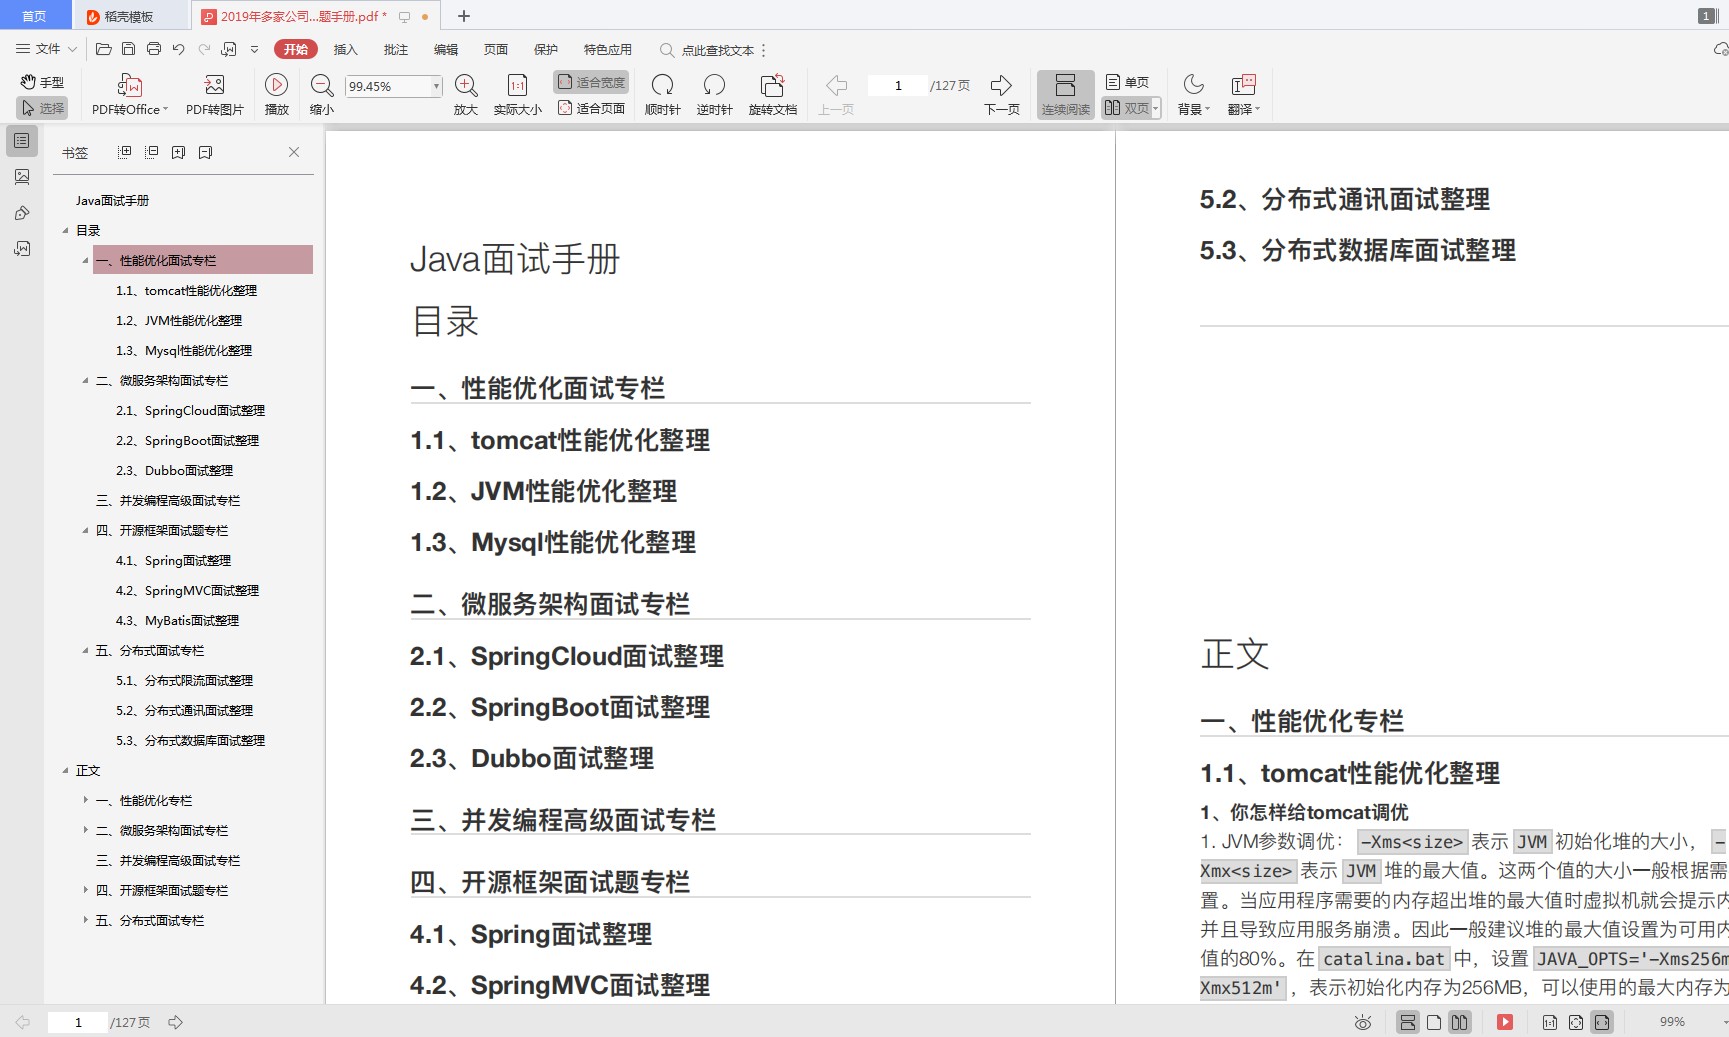Click the page number field in toolbar
This screenshot has height=1037, width=1729.
click(x=898, y=86)
